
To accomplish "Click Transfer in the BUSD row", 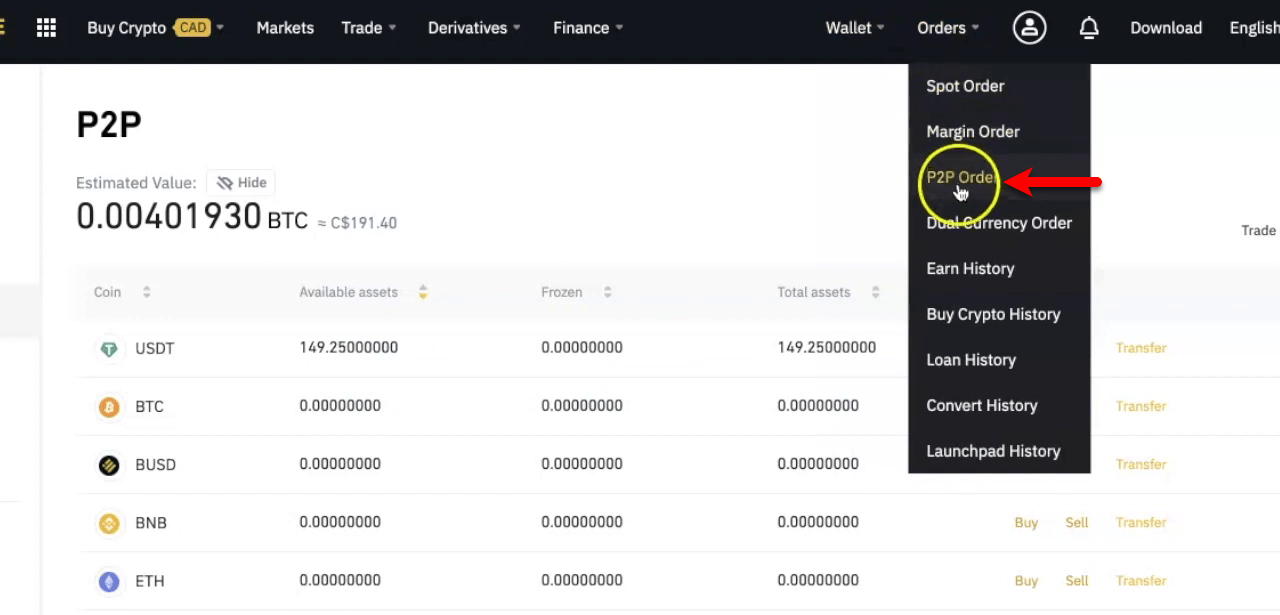I will (1141, 464).
